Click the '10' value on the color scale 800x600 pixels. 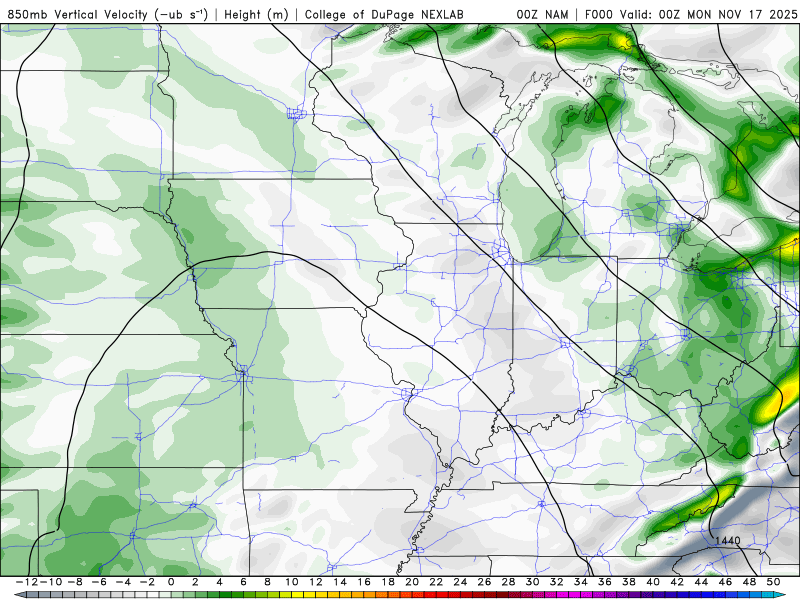[291, 582]
